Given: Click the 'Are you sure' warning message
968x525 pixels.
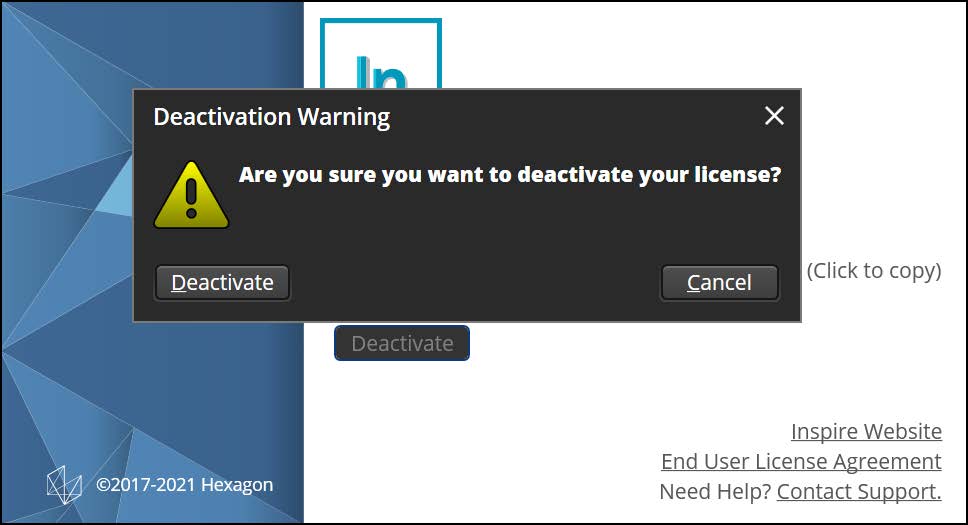Looking at the screenshot, I should point(510,175).
